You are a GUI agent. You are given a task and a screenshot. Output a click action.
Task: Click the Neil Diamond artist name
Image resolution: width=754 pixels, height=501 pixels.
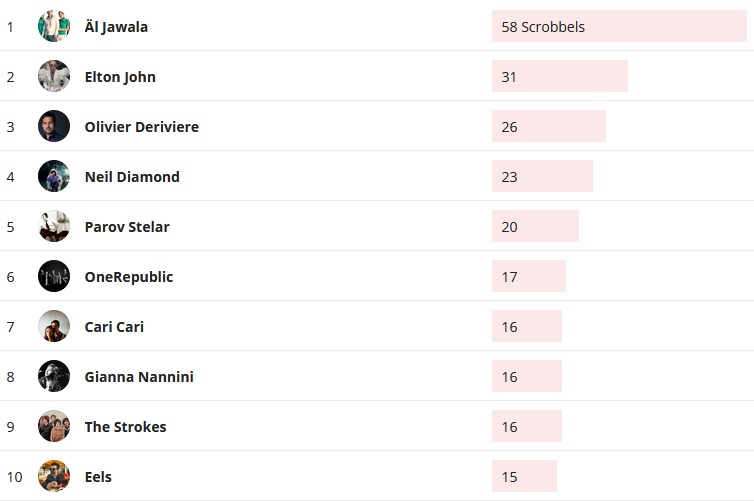[132, 177]
